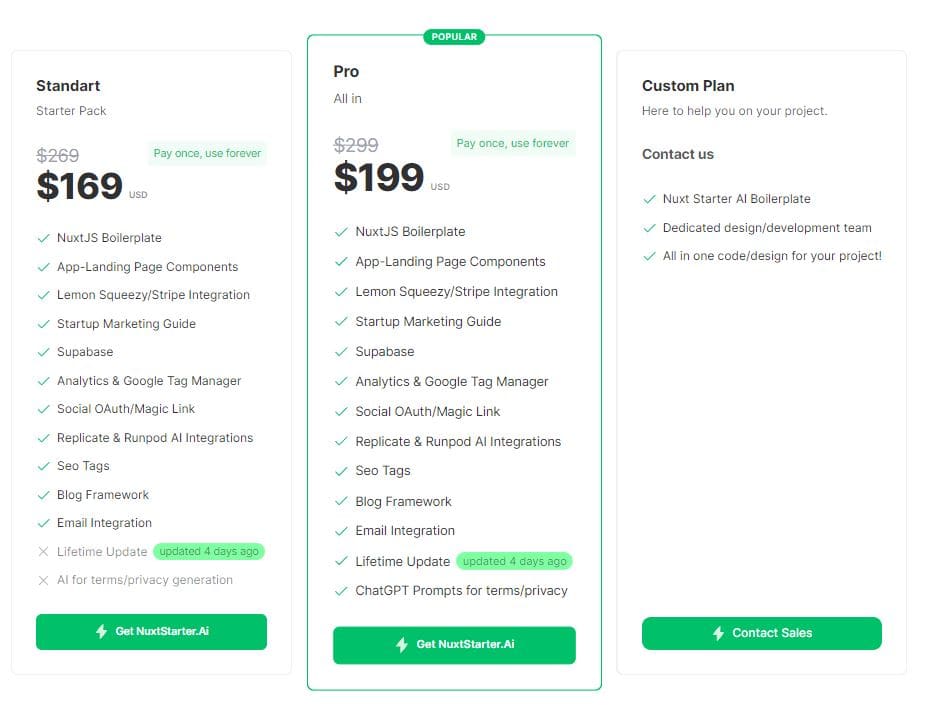Toggle the check next to Email Integration in Standart

pos(42,522)
